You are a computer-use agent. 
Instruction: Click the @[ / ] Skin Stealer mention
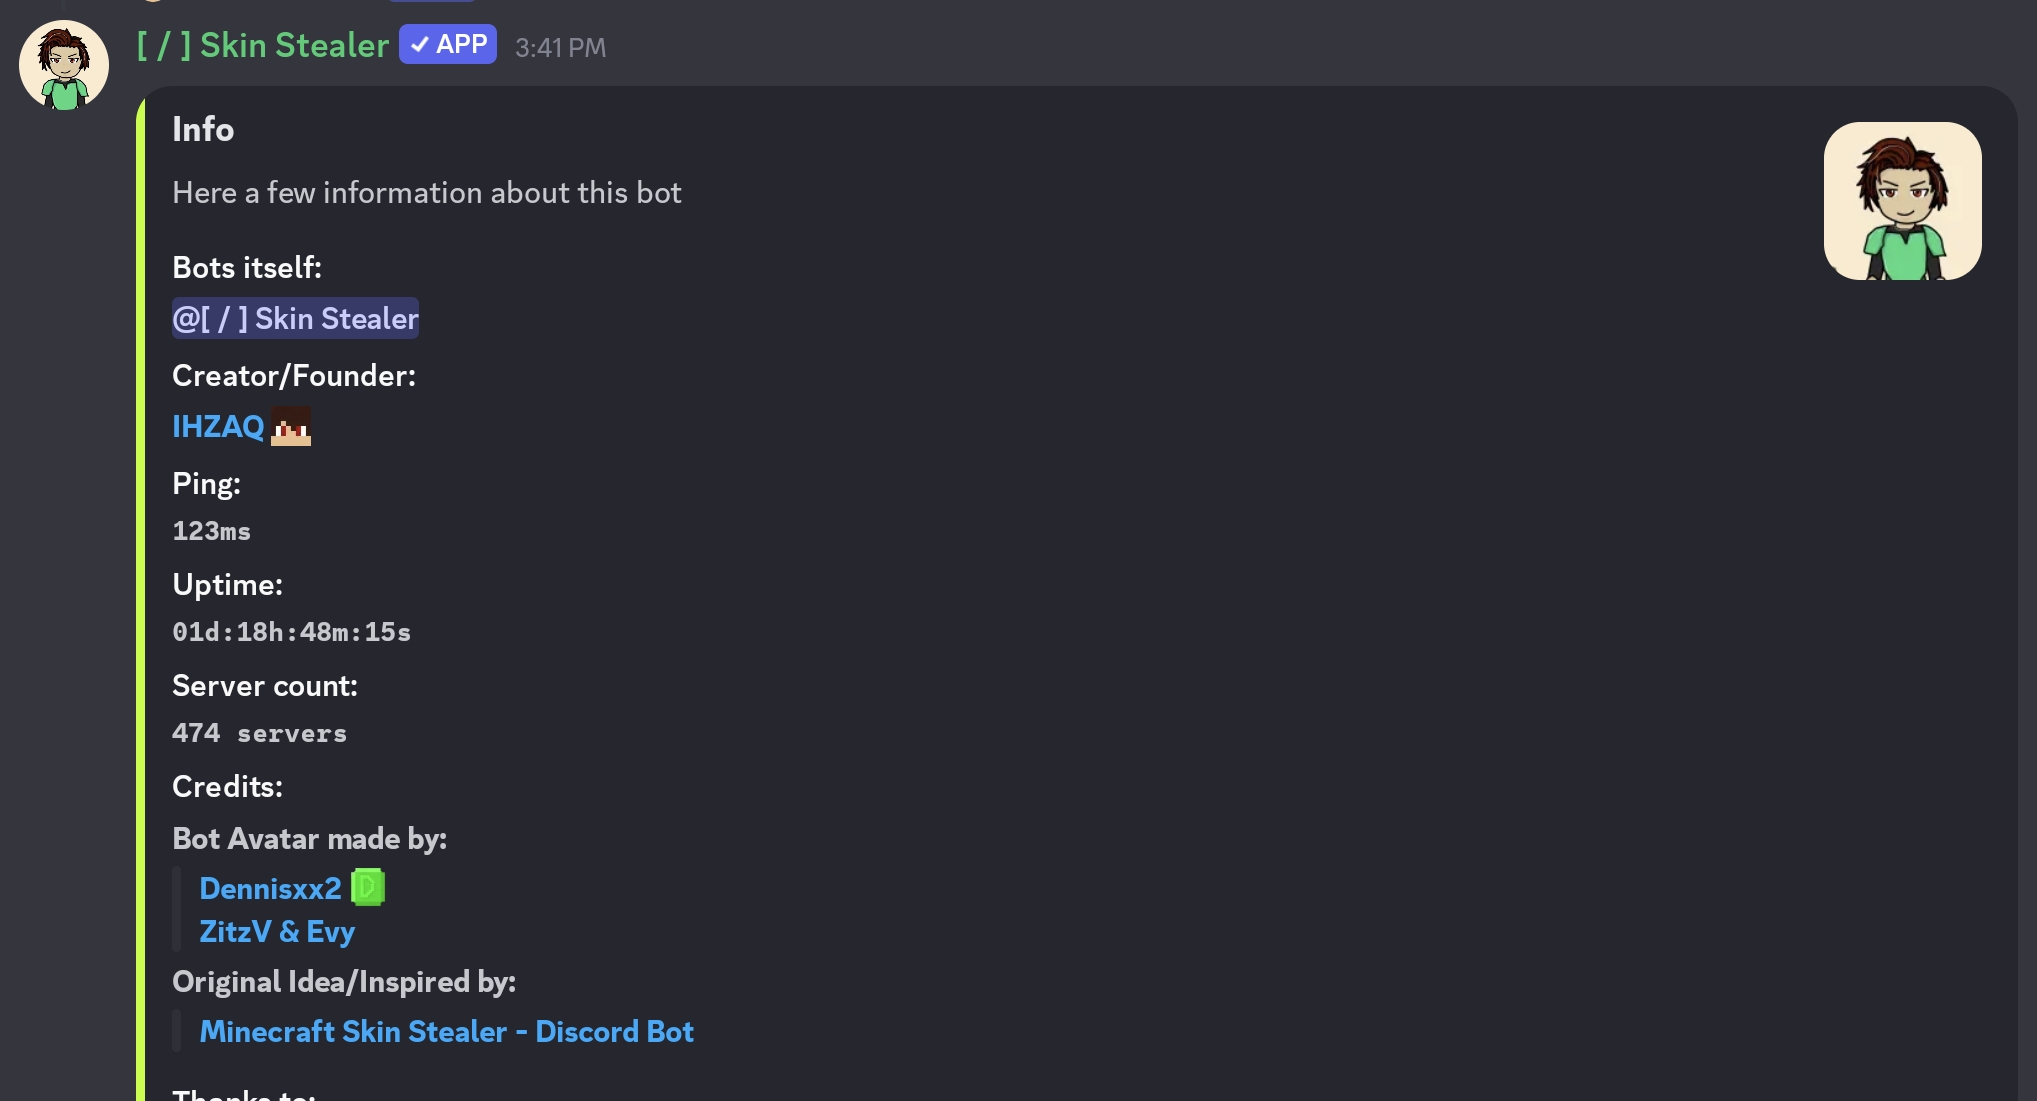click(295, 319)
